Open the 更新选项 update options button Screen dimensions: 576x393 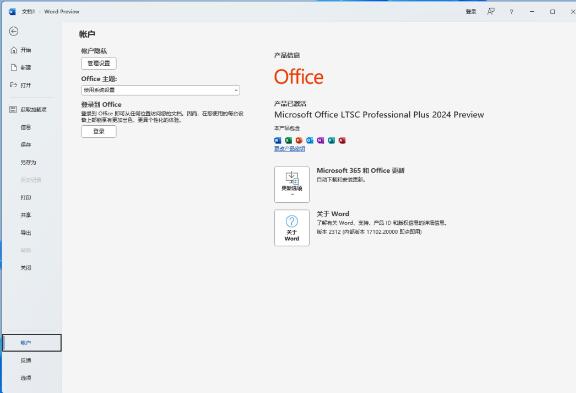[292, 184]
